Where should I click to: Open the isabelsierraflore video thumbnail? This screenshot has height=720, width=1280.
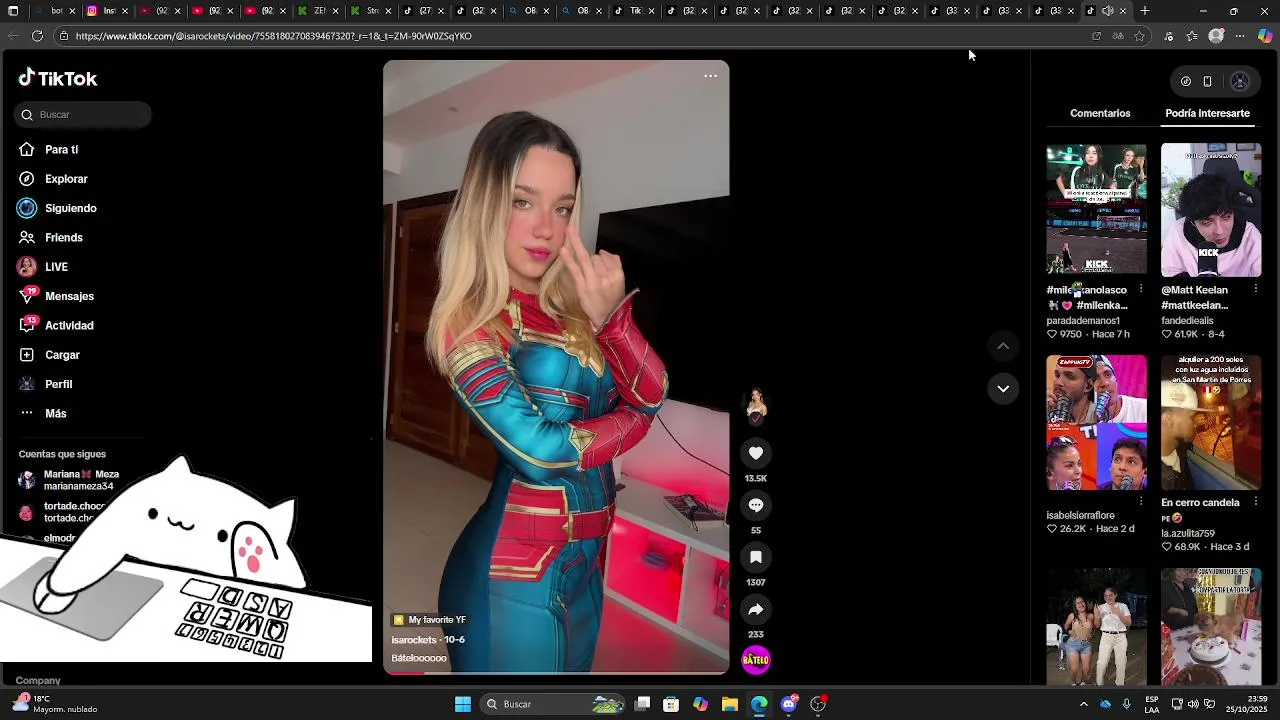[x=1096, y=422]
